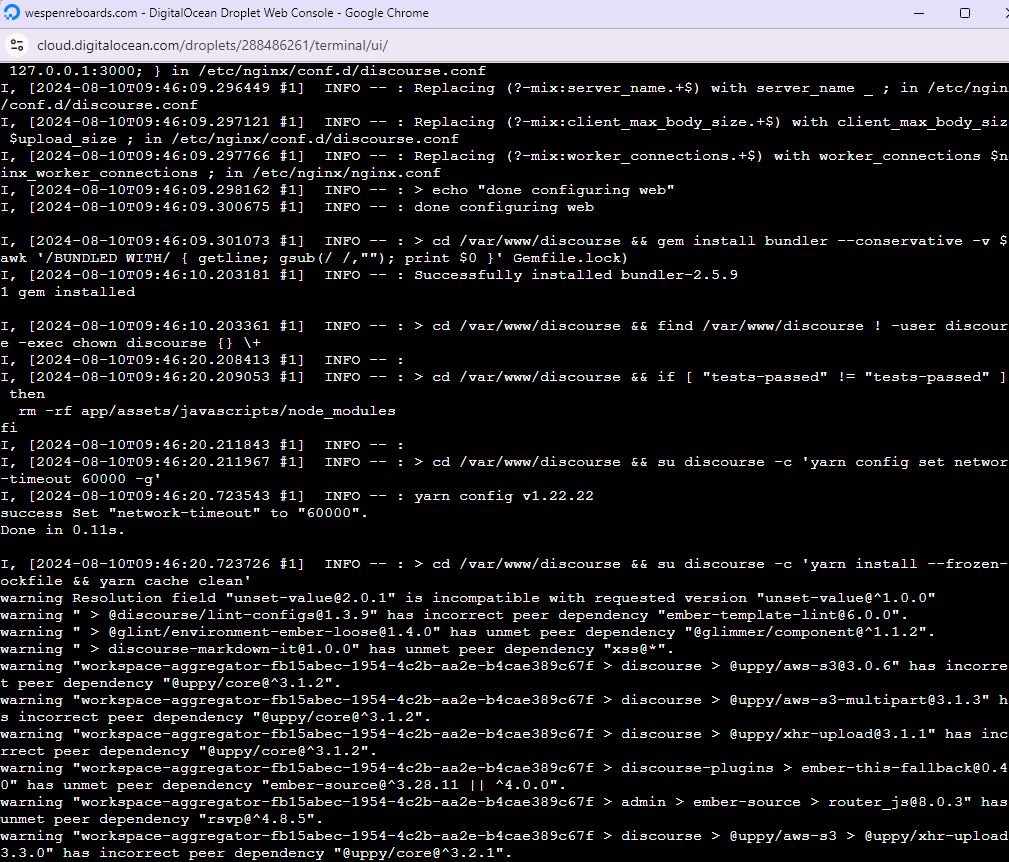Click the discourse-markdown-it@1.0.0 warning line
1009x862 pixels.
pyautogui.click(x=337, y=649)
